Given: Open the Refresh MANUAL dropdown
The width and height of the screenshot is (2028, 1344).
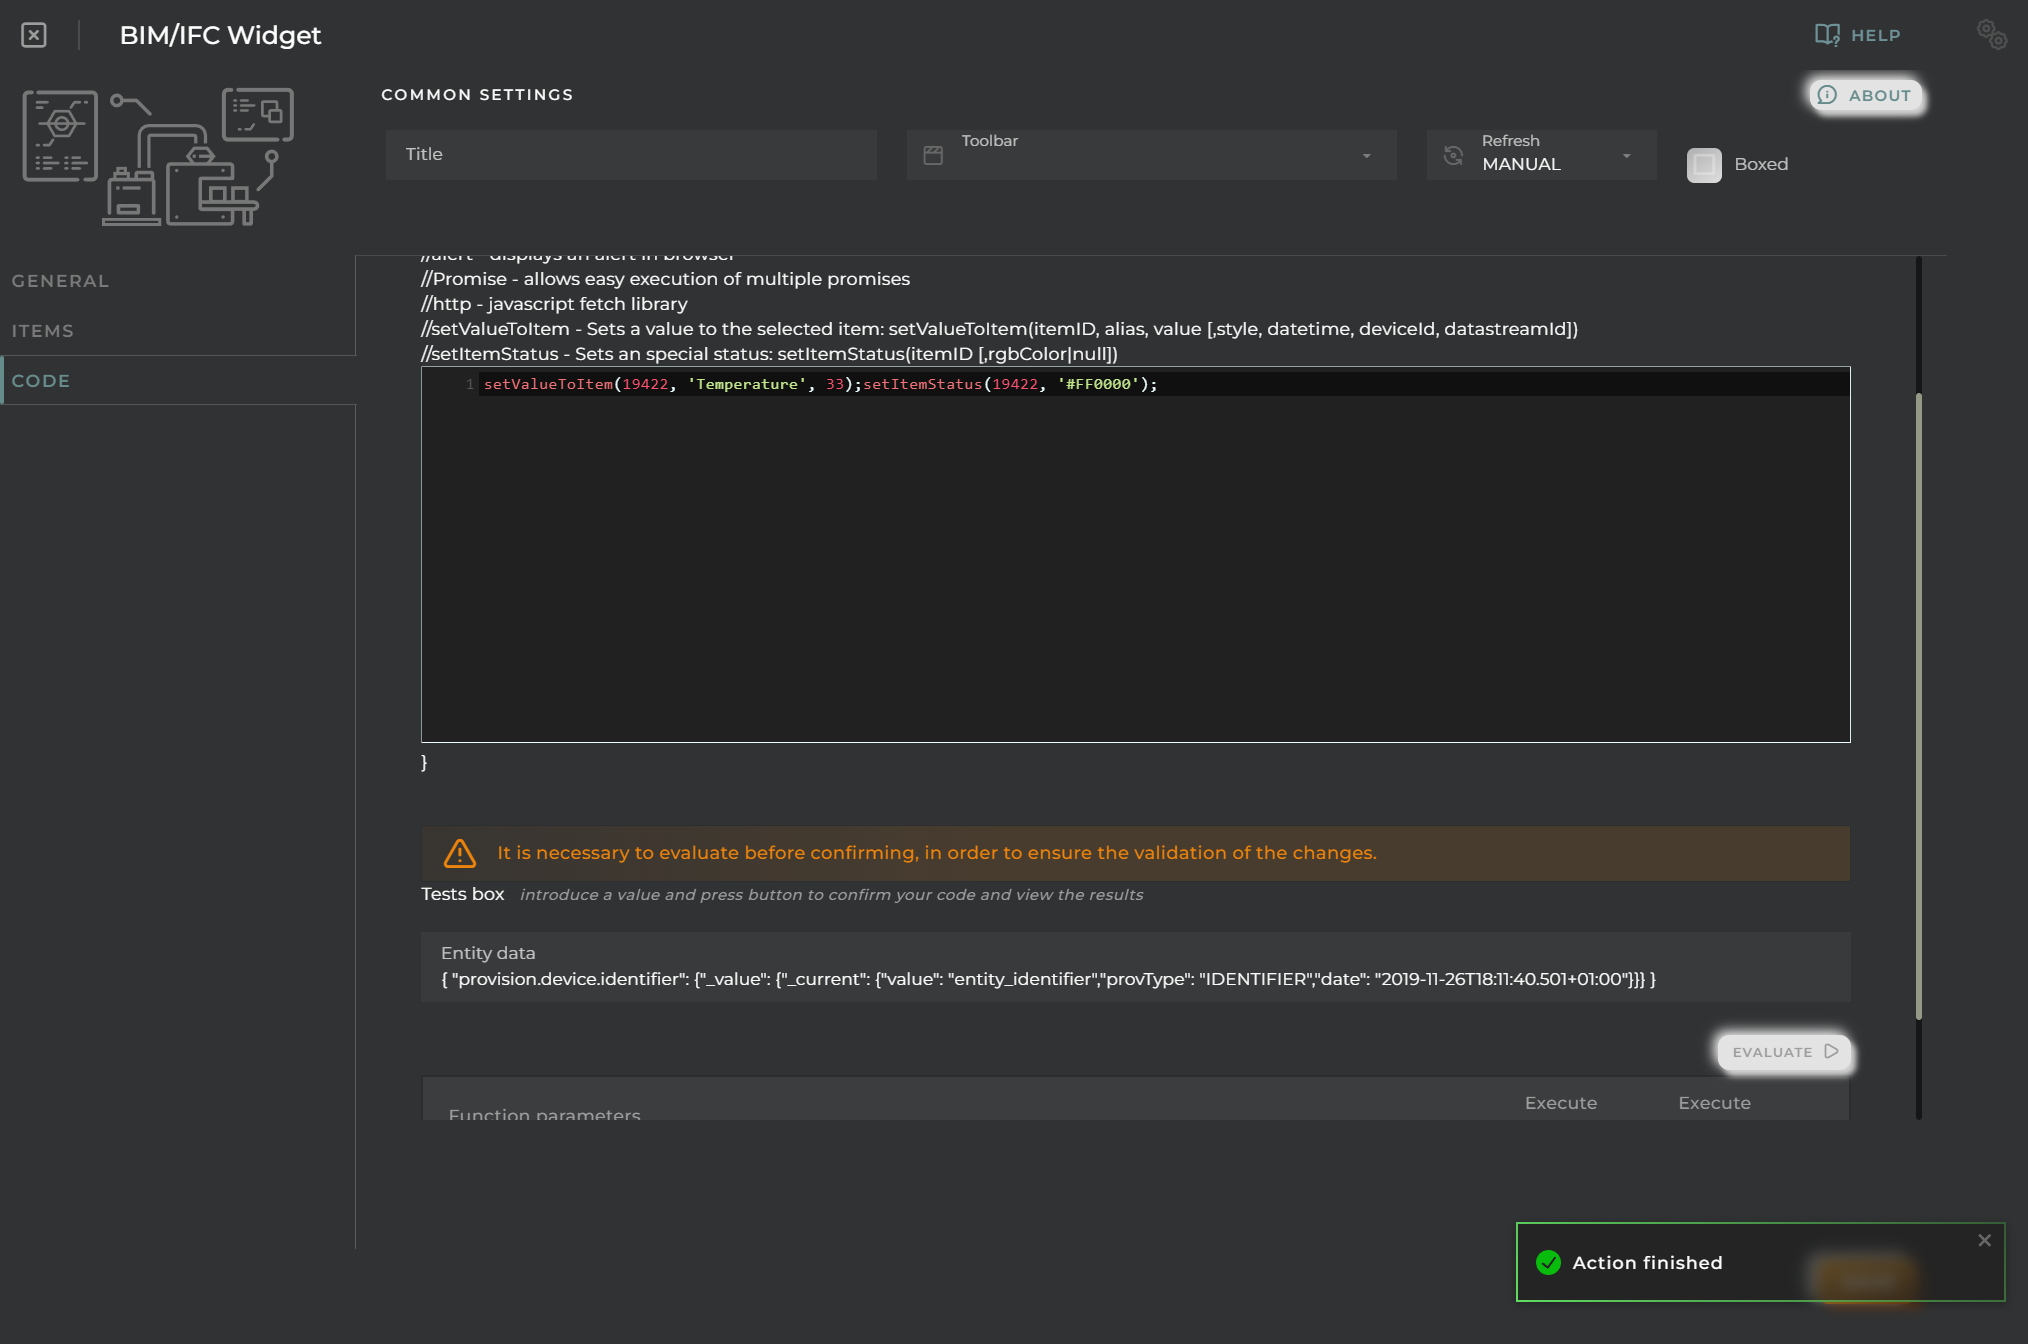Looking at the screenshot, I should coord(1541,154).
